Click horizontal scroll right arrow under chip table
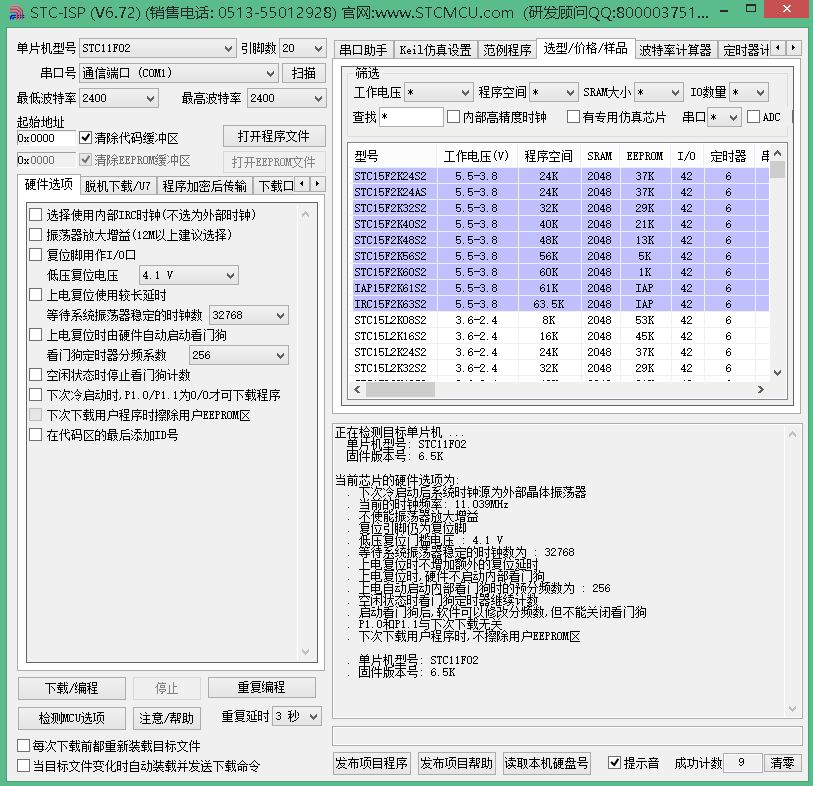813x786 pixels. pyautogui.click(x=761, y=389)
